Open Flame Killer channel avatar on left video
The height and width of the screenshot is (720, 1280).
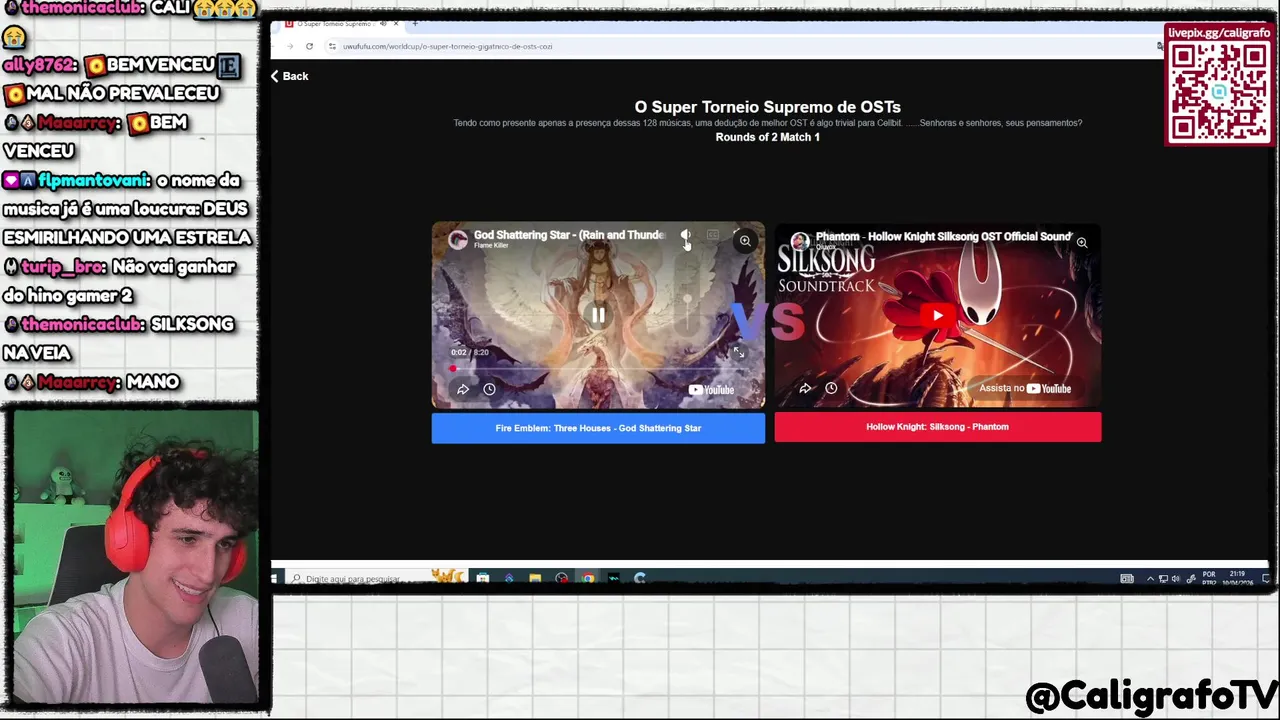pyautogui.click(x=458, y=239)
